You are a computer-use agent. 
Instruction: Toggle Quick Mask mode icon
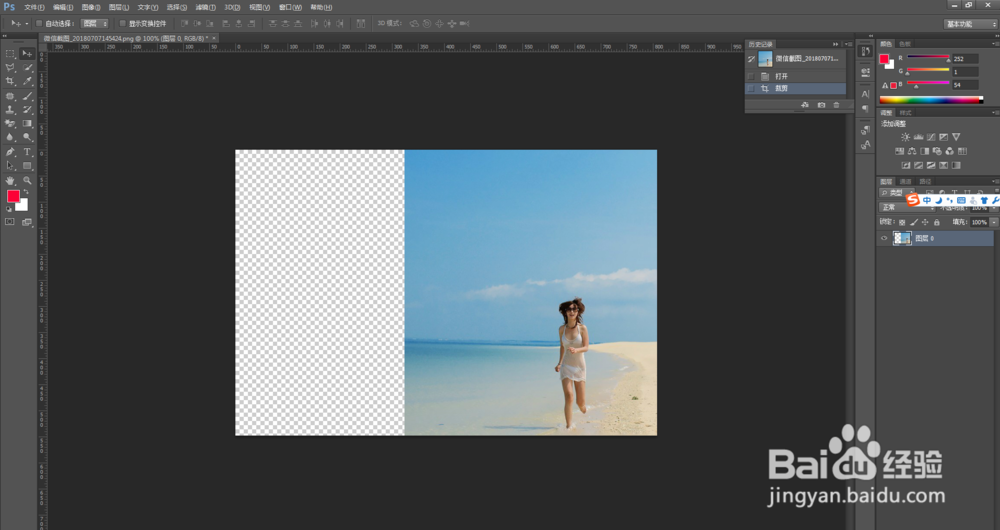[10, 222]
